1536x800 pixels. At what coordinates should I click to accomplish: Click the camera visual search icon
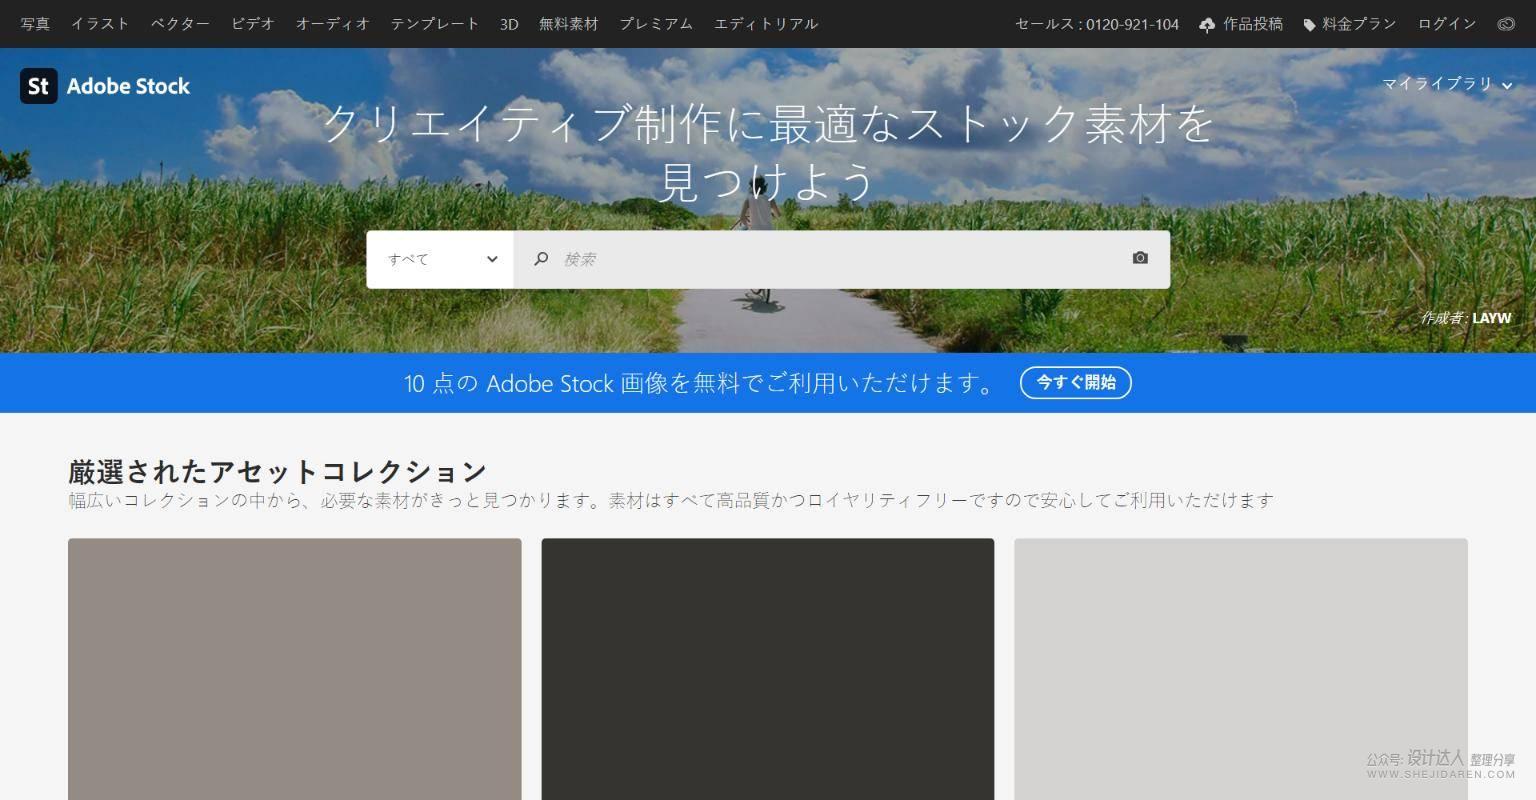click(x=1140, y=258)
